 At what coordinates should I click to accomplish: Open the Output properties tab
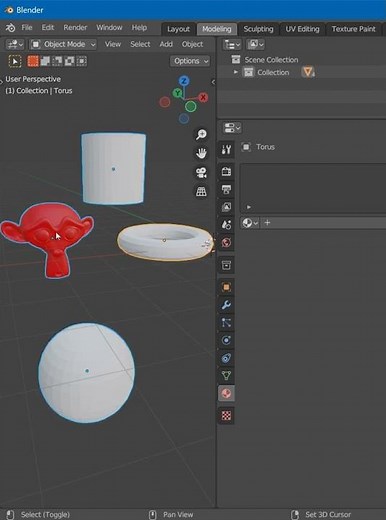pyautogui.click(x=226, y=189)
